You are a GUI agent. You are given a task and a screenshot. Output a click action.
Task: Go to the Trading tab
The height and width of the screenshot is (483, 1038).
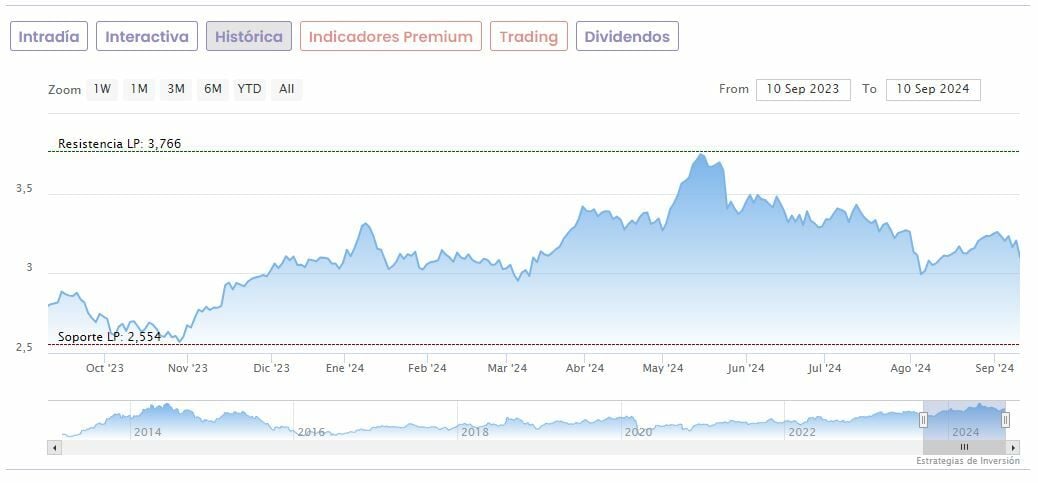click(x=528, y=37)
